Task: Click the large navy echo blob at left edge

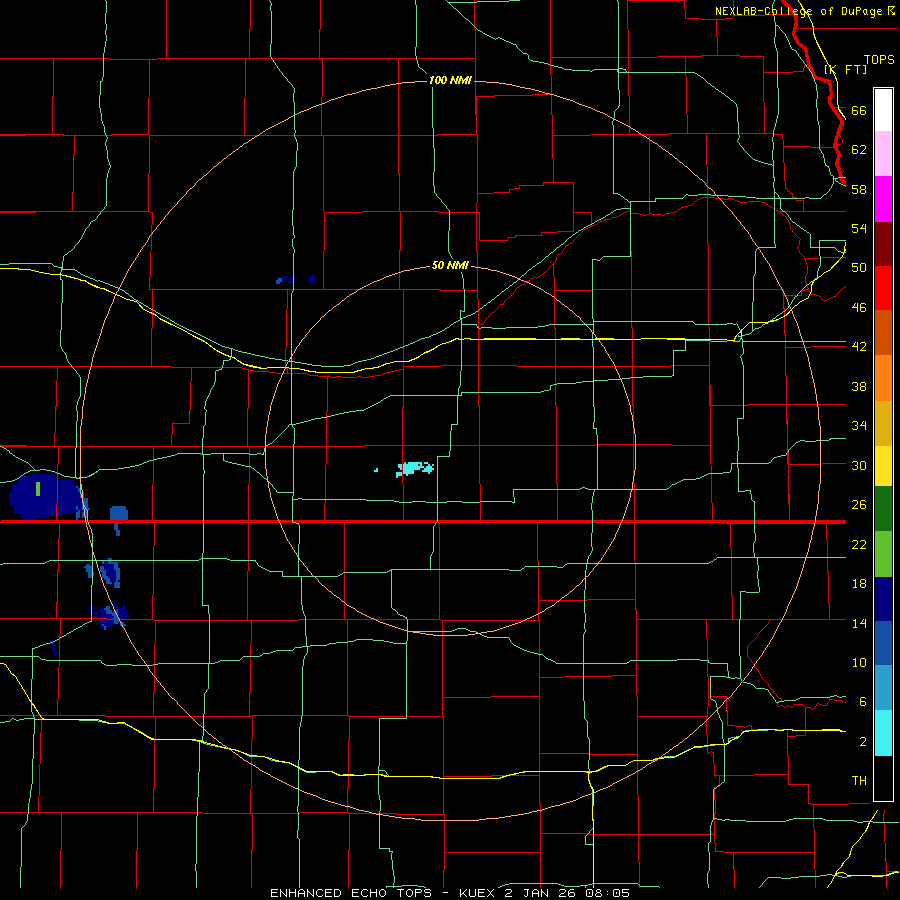Action: tap(46, 496)
